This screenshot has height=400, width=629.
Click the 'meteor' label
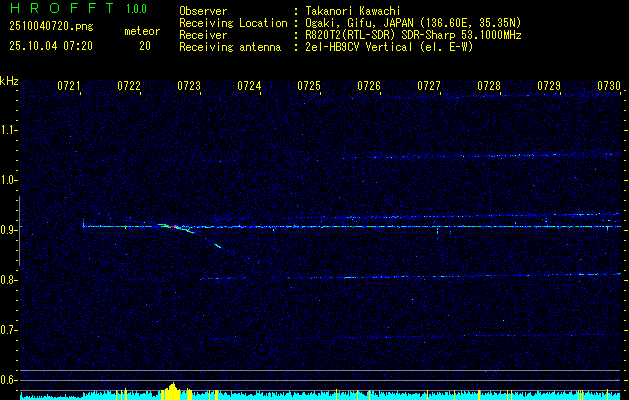142,31
